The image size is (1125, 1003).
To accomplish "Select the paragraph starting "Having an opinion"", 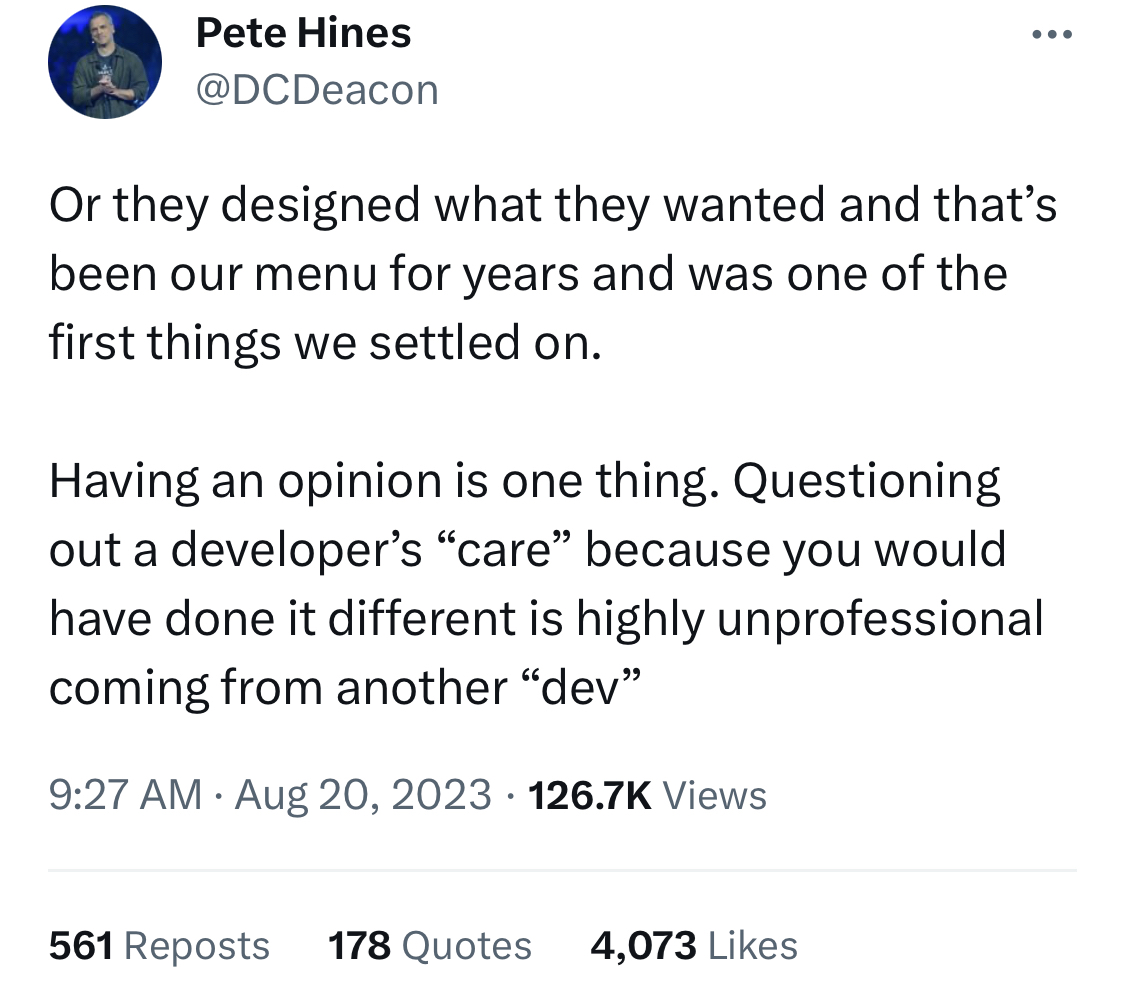I will [x=546, y=583].
